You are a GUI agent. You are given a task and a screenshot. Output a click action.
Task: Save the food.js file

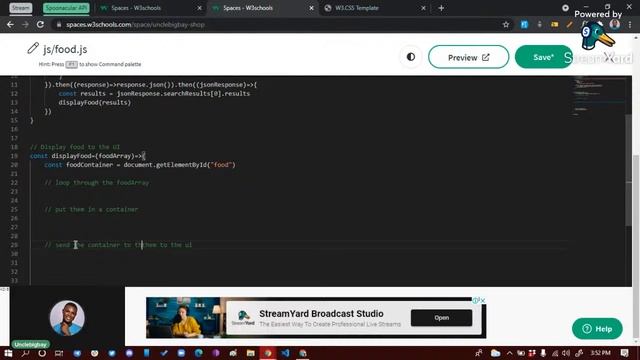click(x=543, y=57)
